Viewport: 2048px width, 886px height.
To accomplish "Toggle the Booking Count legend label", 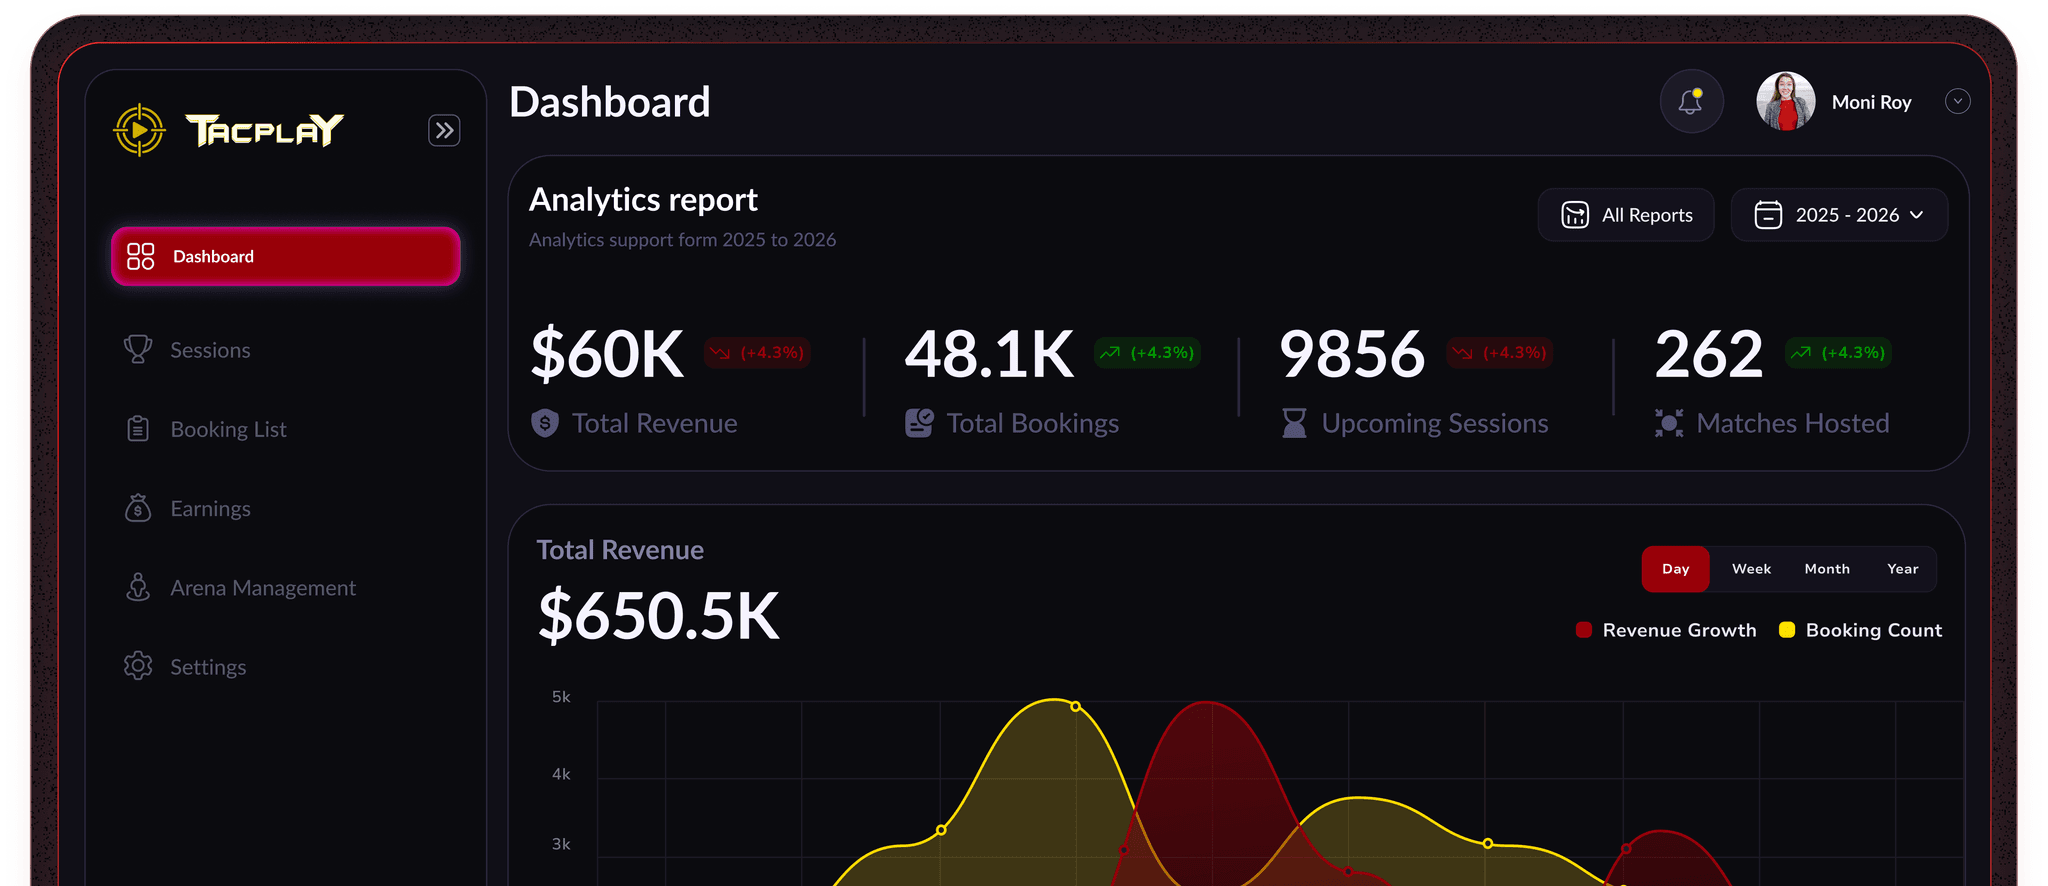I will point(1874,630).
